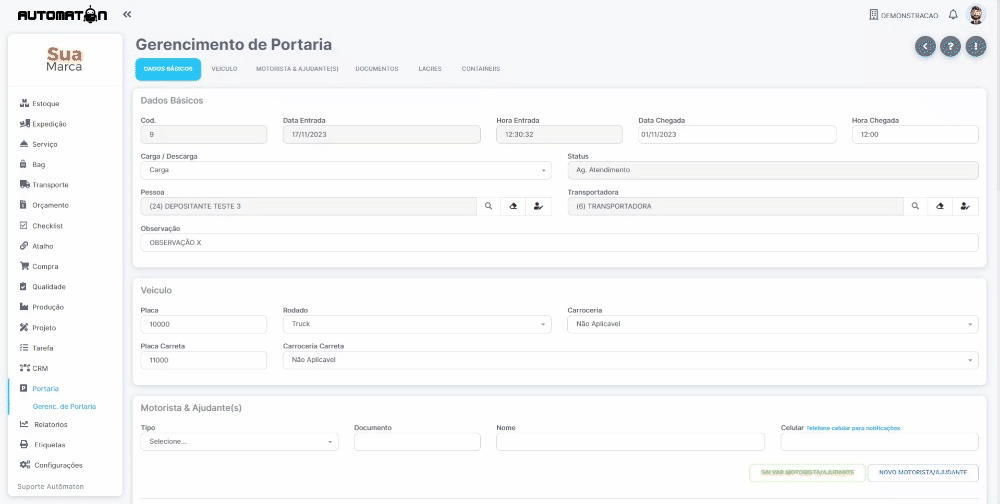
Task: Search Pessoa with the magnifier icon
Action: click(489, 206)
